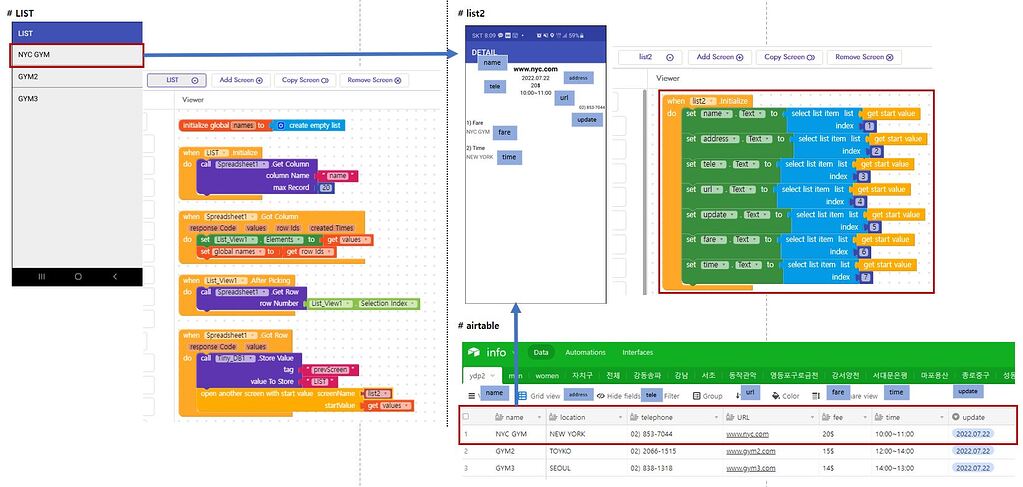This screenshot has width=1023, height=487.
Task: Click Add Screen plus in LIST editor
Action: [x=259, y=80]
